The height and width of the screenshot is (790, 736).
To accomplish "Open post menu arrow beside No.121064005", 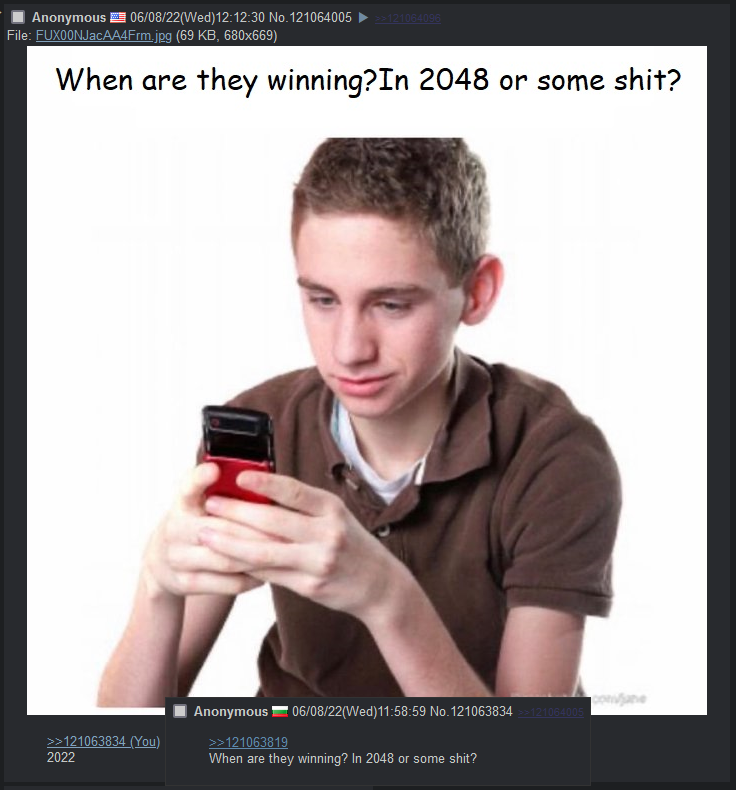I will pos(363,18).
